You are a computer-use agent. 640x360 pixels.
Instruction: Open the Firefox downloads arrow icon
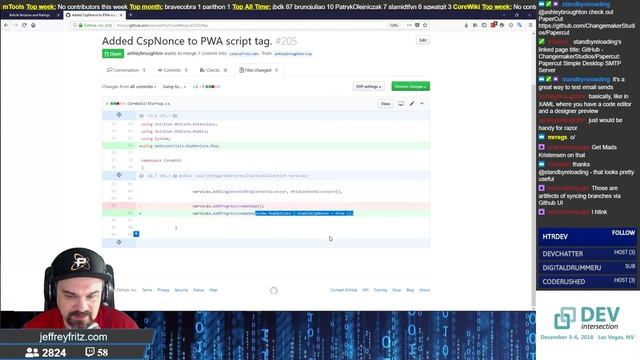click(466, 25)
